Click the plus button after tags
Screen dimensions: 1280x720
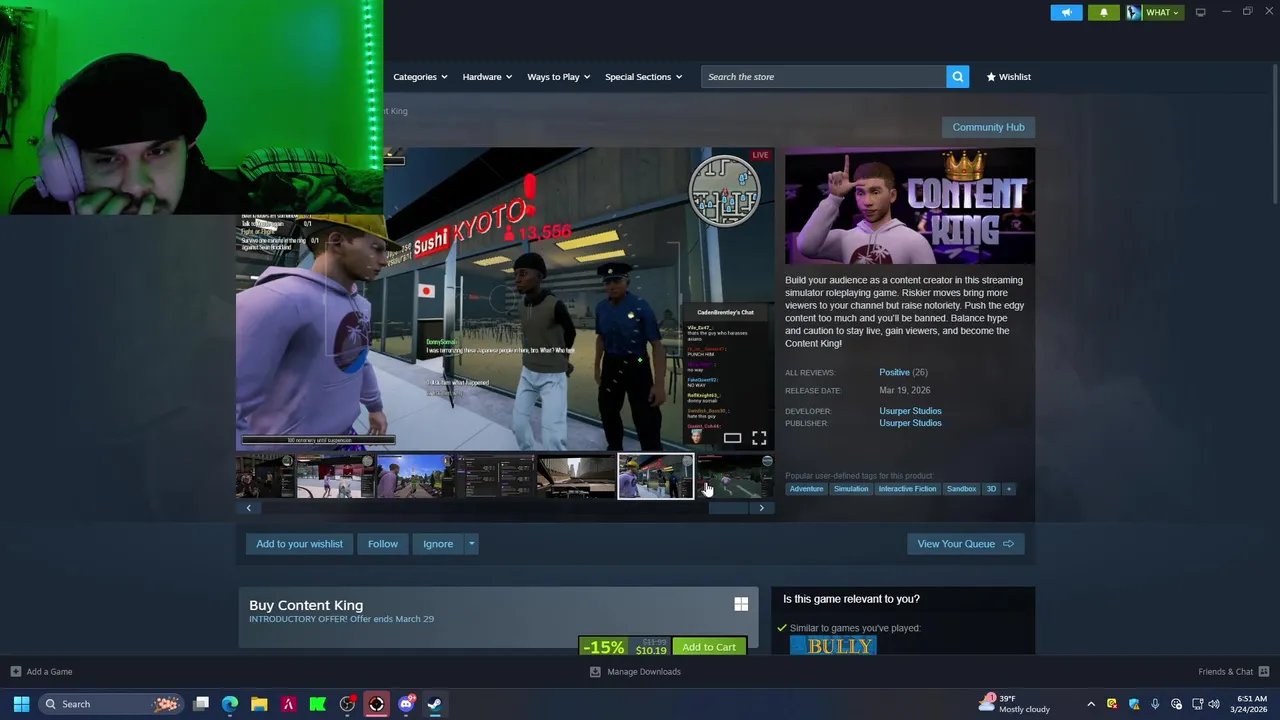[x=1009, y=489]
